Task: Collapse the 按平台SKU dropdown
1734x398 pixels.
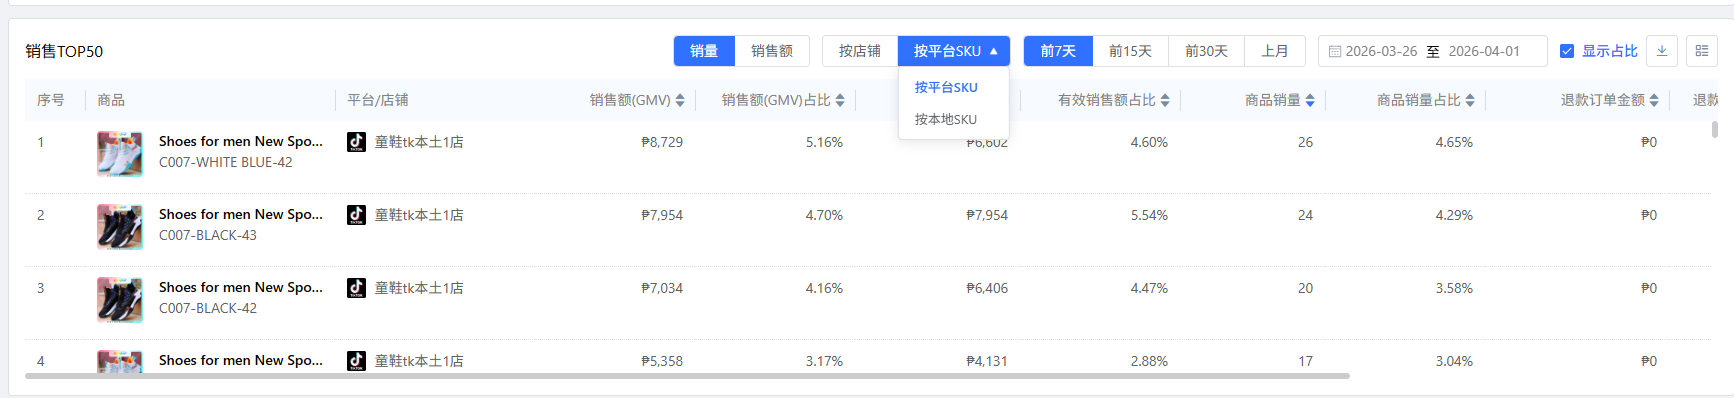Action: point(954,51)
